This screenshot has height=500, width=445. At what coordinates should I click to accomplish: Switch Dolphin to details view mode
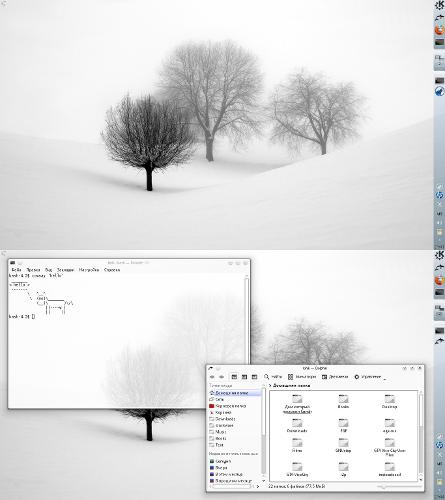point(244,377)
